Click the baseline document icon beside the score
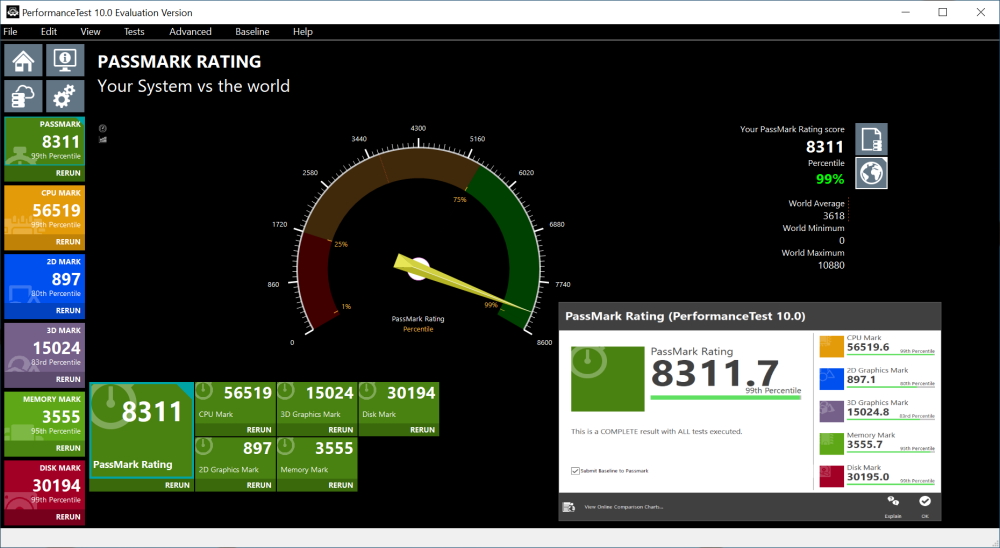The height and width of the screenshot is (548, 1000). (871, 139)
